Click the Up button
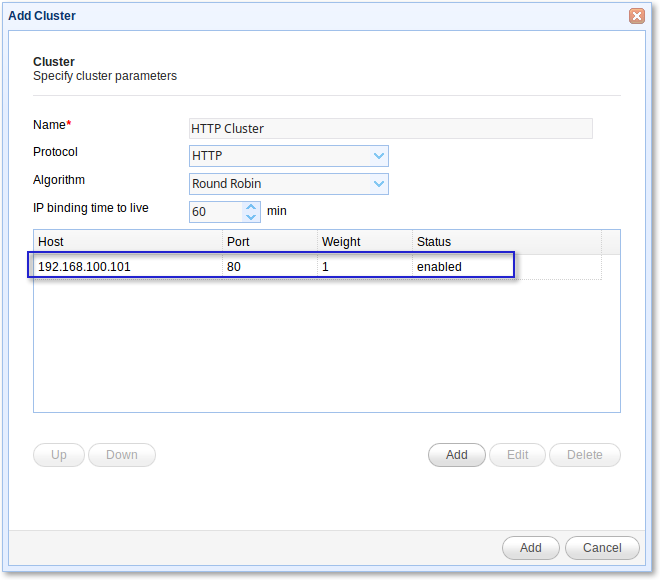 [x=59, y=455]
